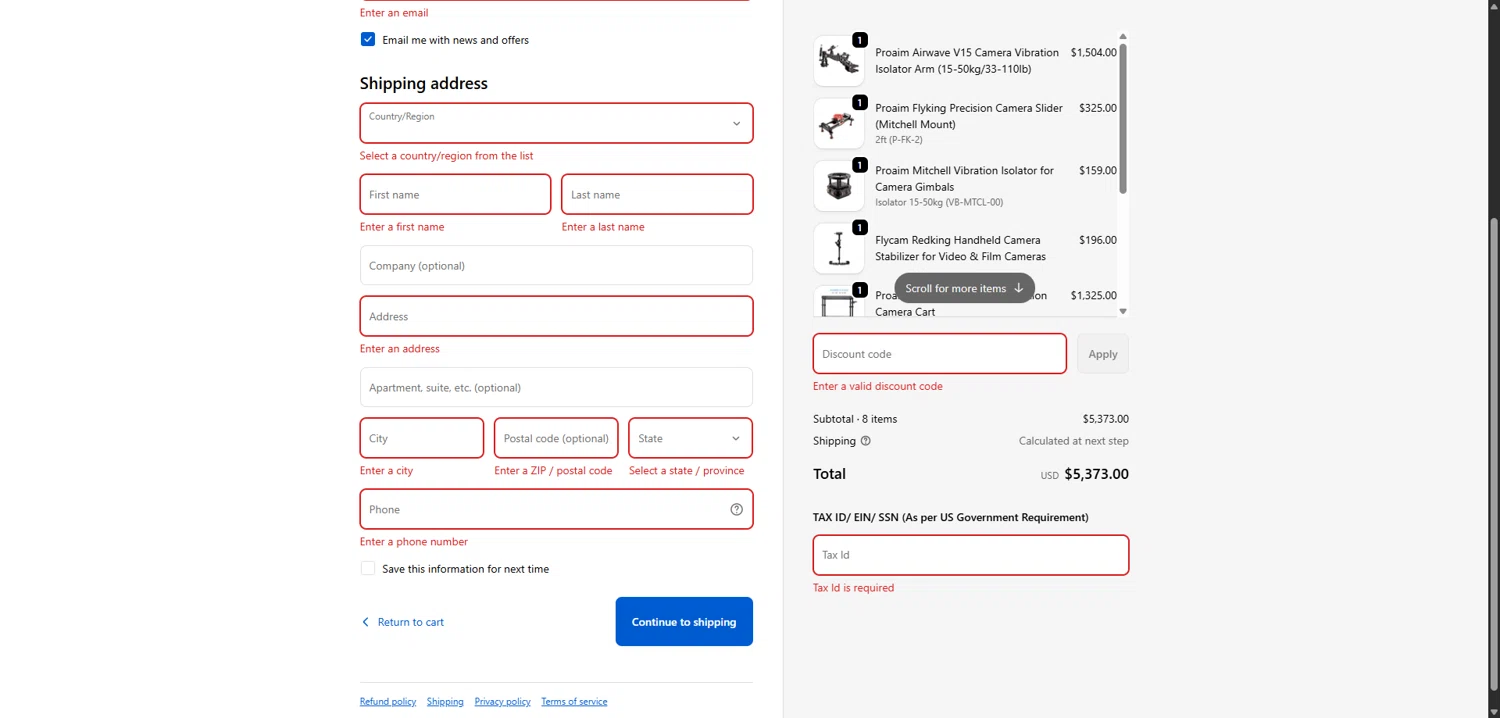Focus the Company (optional) field
This screenshot has width=1500, height=718.
point(556,265)
